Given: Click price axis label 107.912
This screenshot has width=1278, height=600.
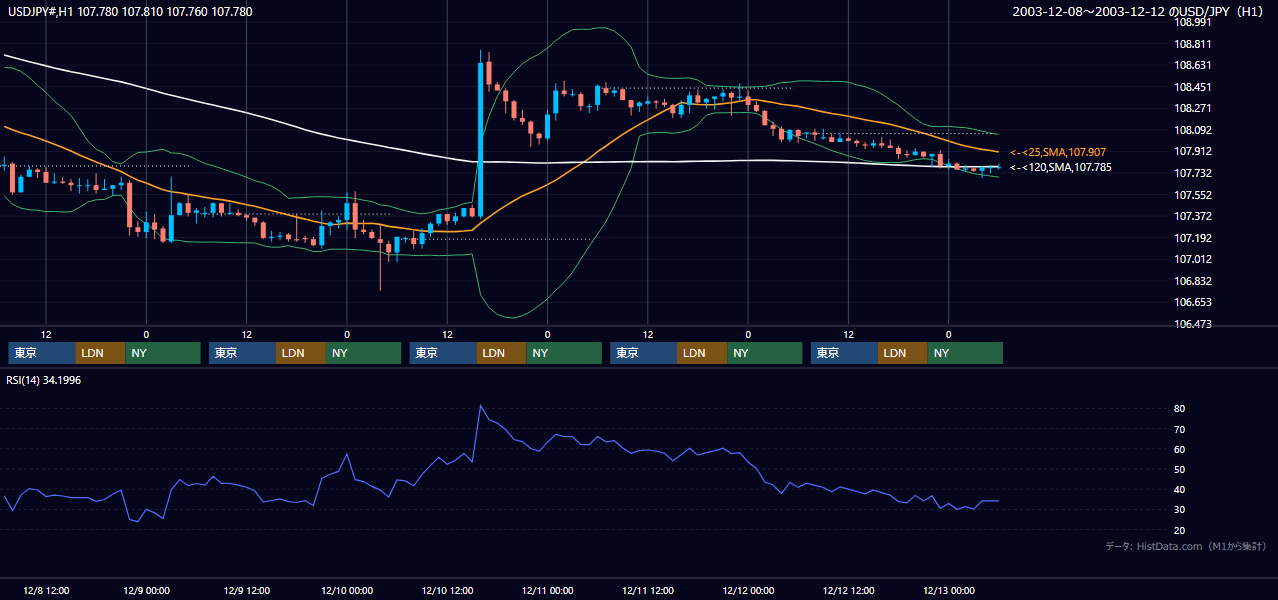Looking at the screenshot, I should coord(1193,152).
